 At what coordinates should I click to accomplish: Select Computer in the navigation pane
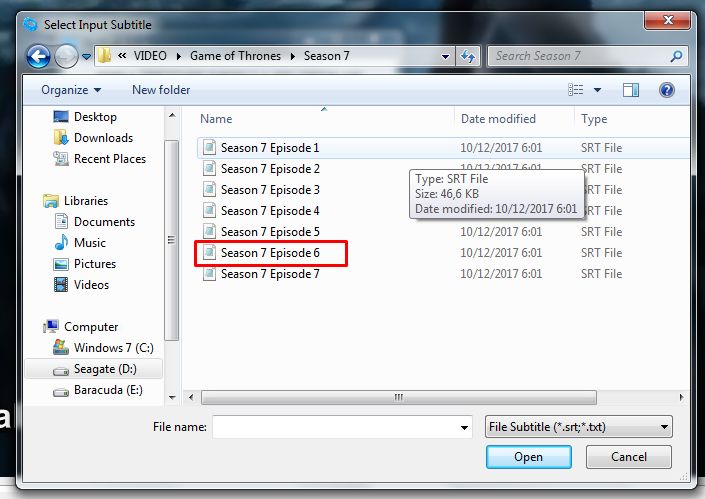click(81, 327)
